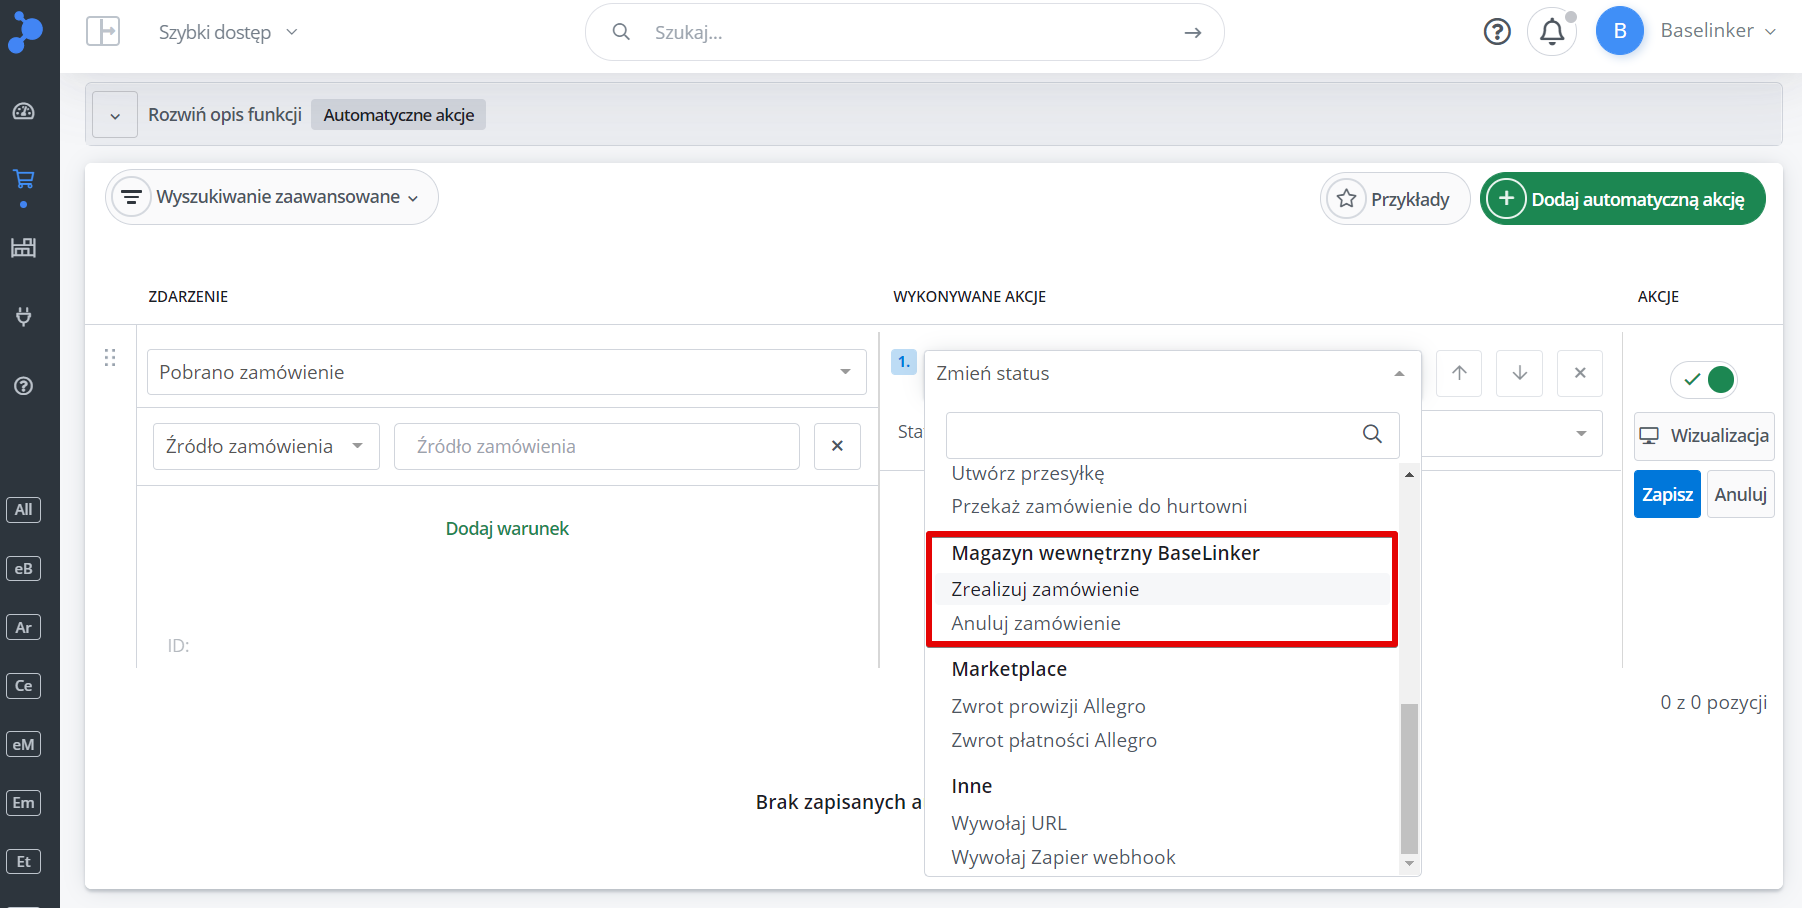Select Wywołaj URL option

pos(1009,823)
